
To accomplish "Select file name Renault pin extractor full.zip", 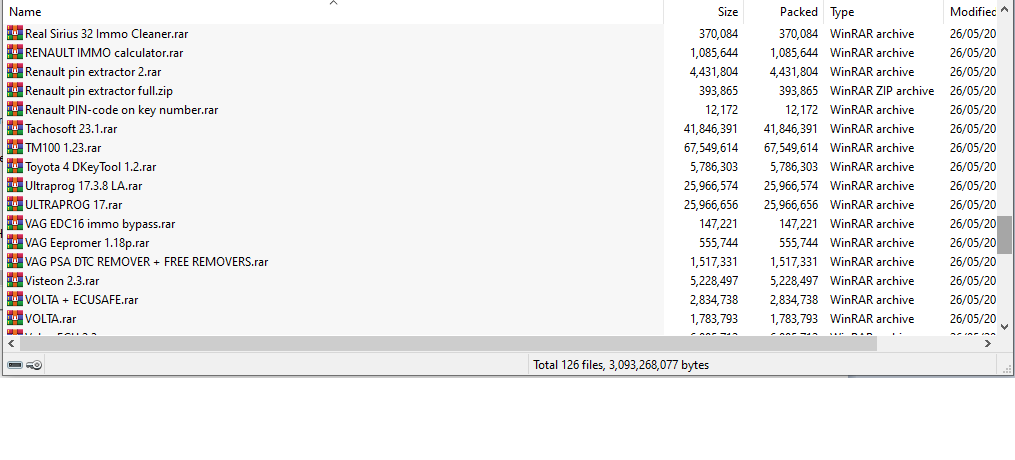I will [99, 91].
